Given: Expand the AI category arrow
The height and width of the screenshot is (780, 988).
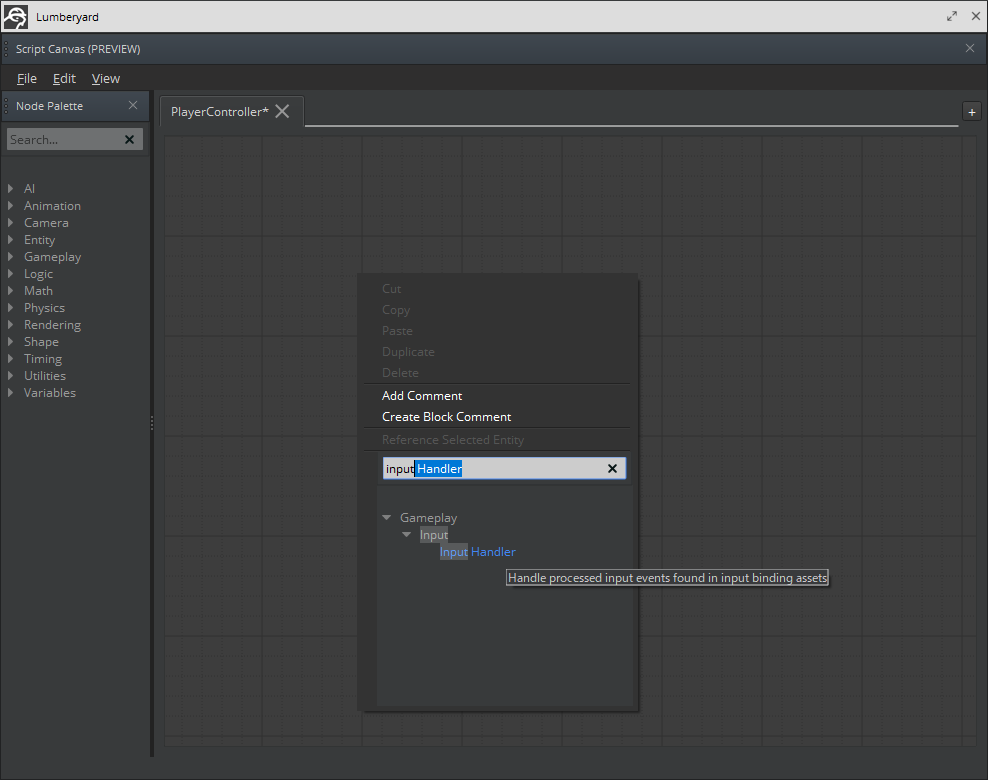Looking at the screenshot, I should point(10,188).
